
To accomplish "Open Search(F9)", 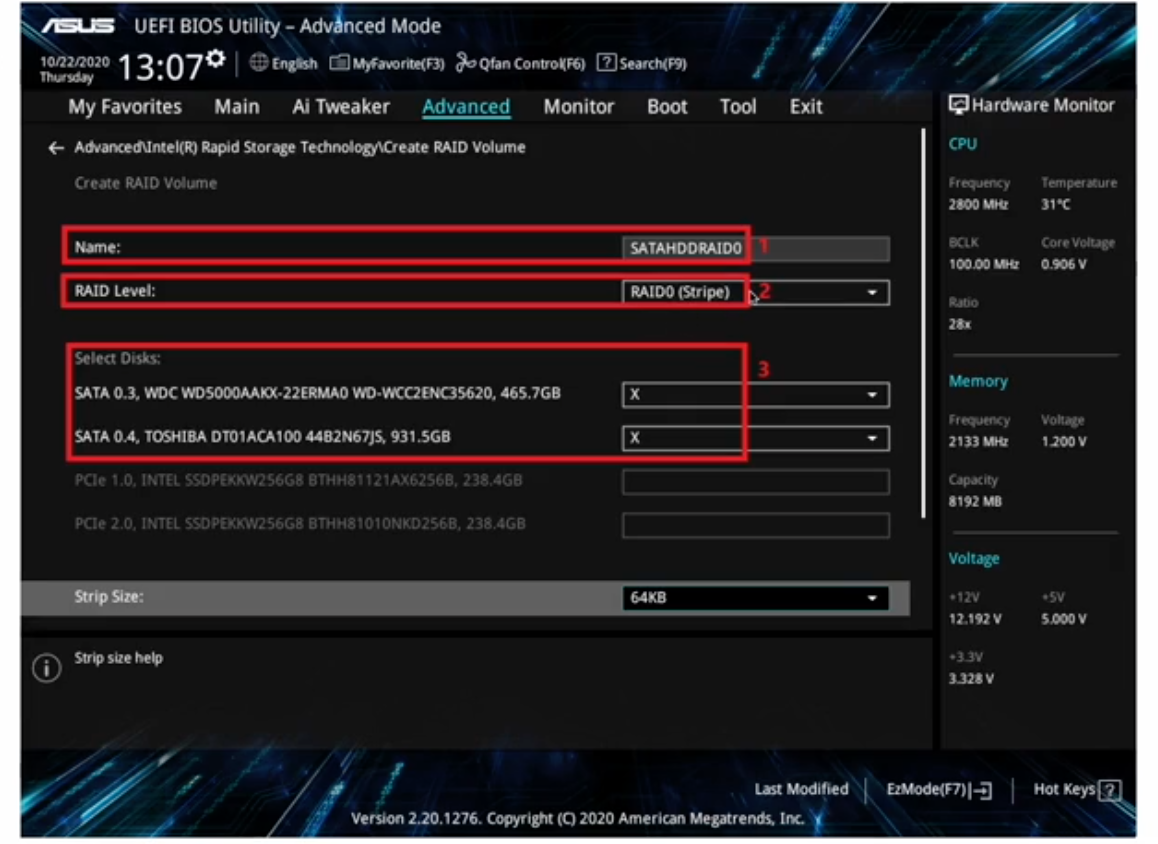I will (x=653, y=64).
